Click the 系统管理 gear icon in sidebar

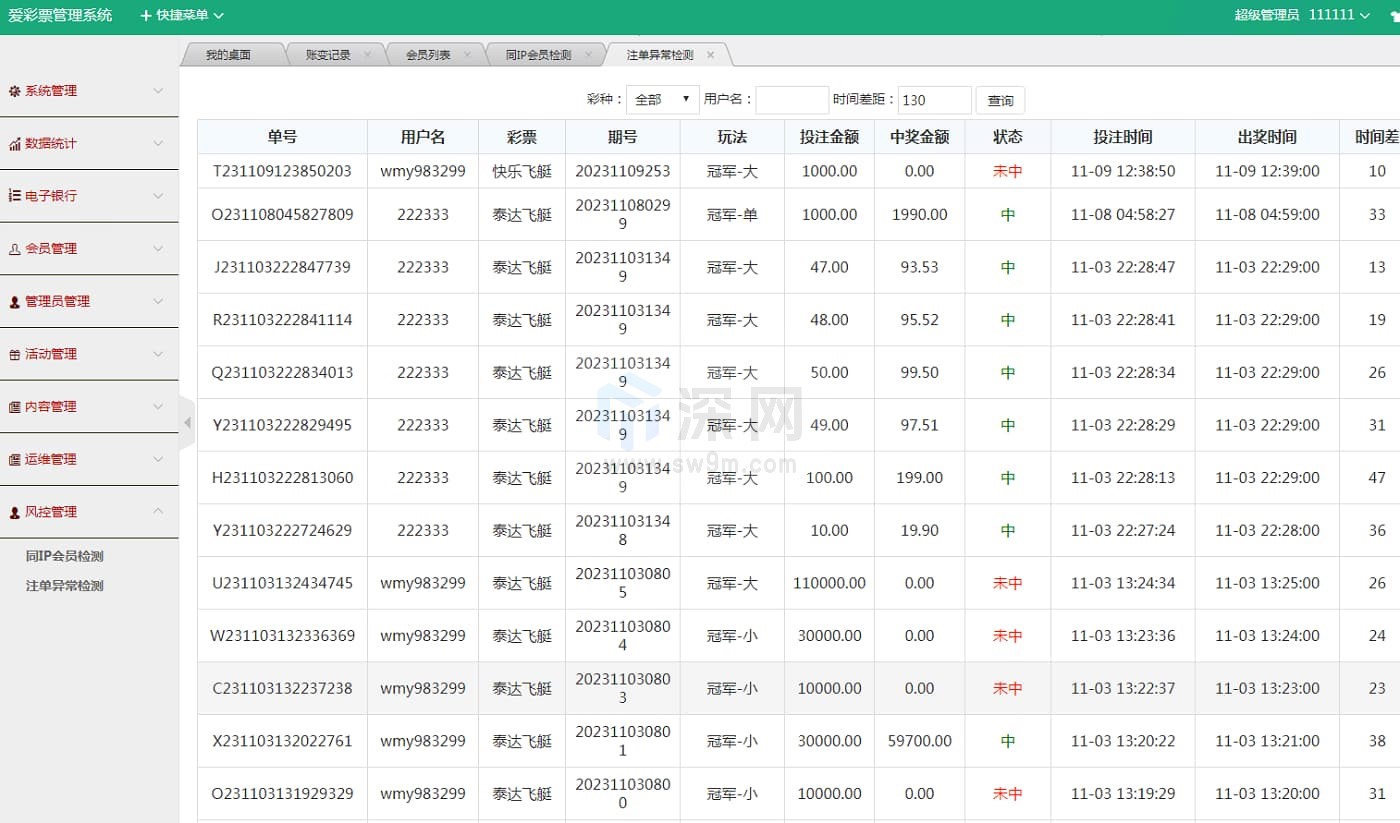click(14, 91)
